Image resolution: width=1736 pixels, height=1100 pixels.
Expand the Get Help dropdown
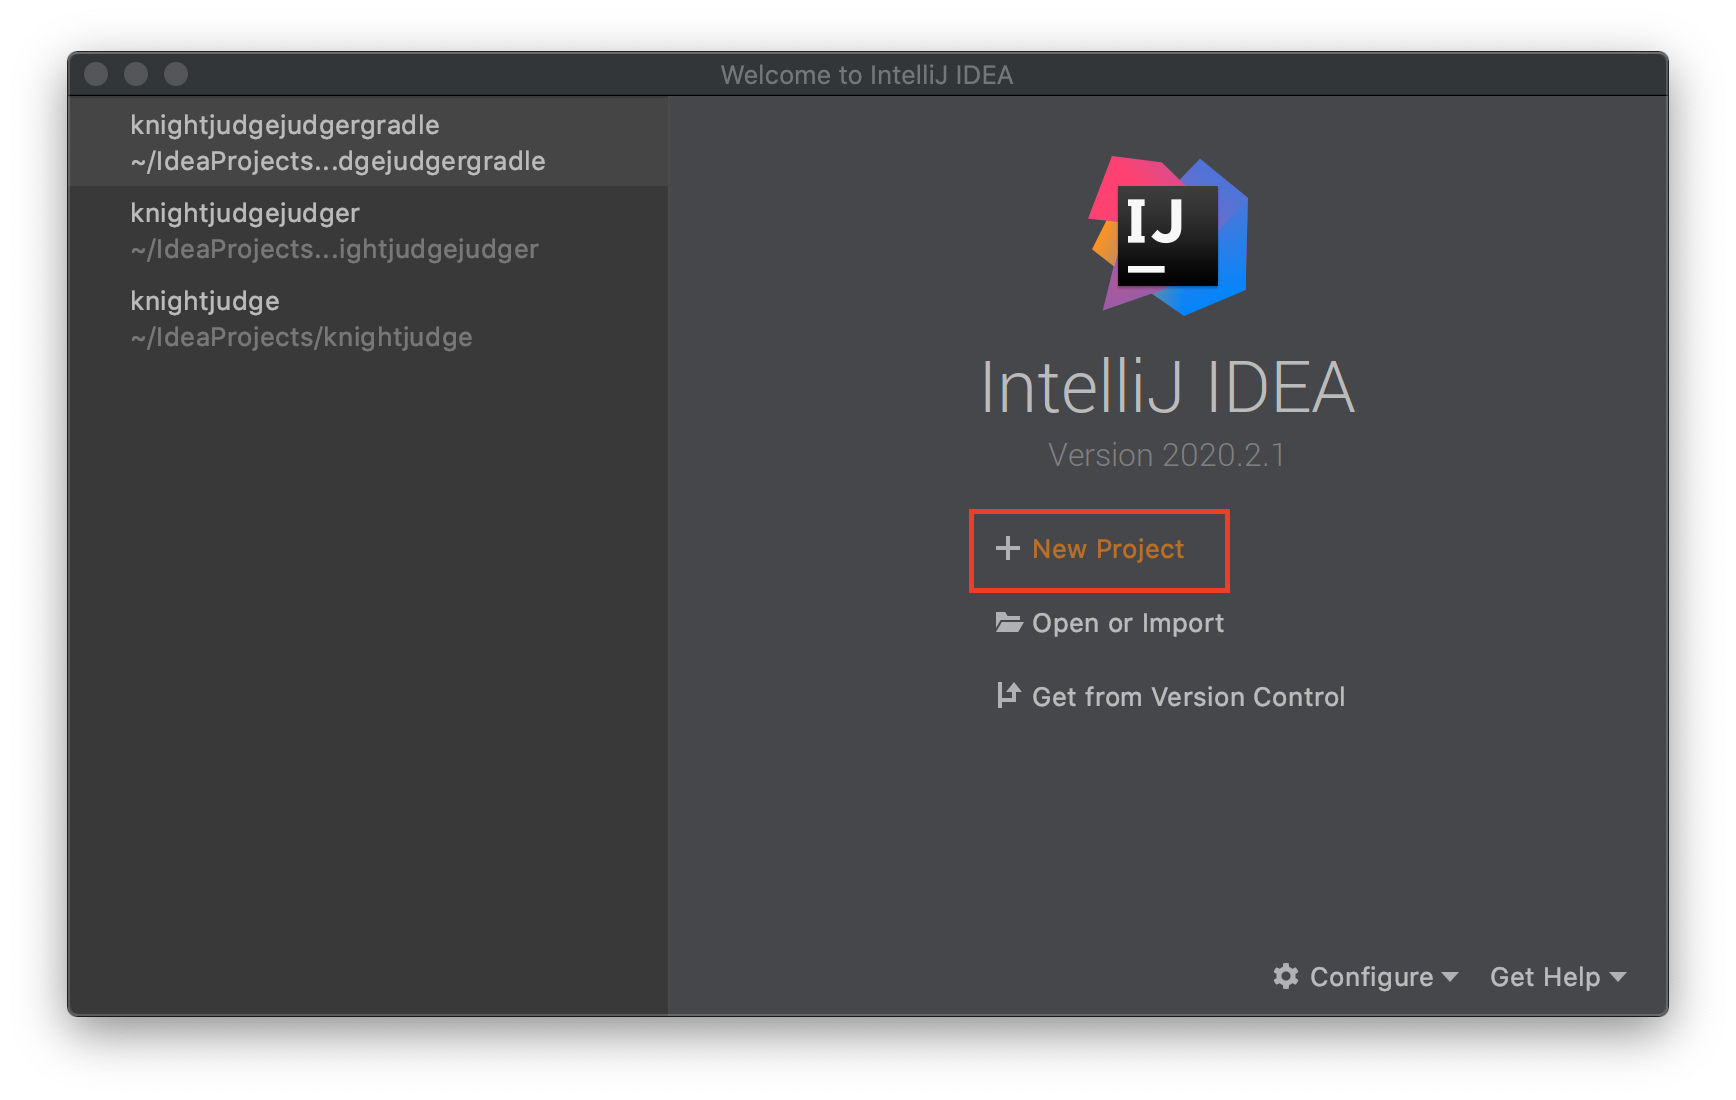pyautogui.click(x=1558, y=977)
